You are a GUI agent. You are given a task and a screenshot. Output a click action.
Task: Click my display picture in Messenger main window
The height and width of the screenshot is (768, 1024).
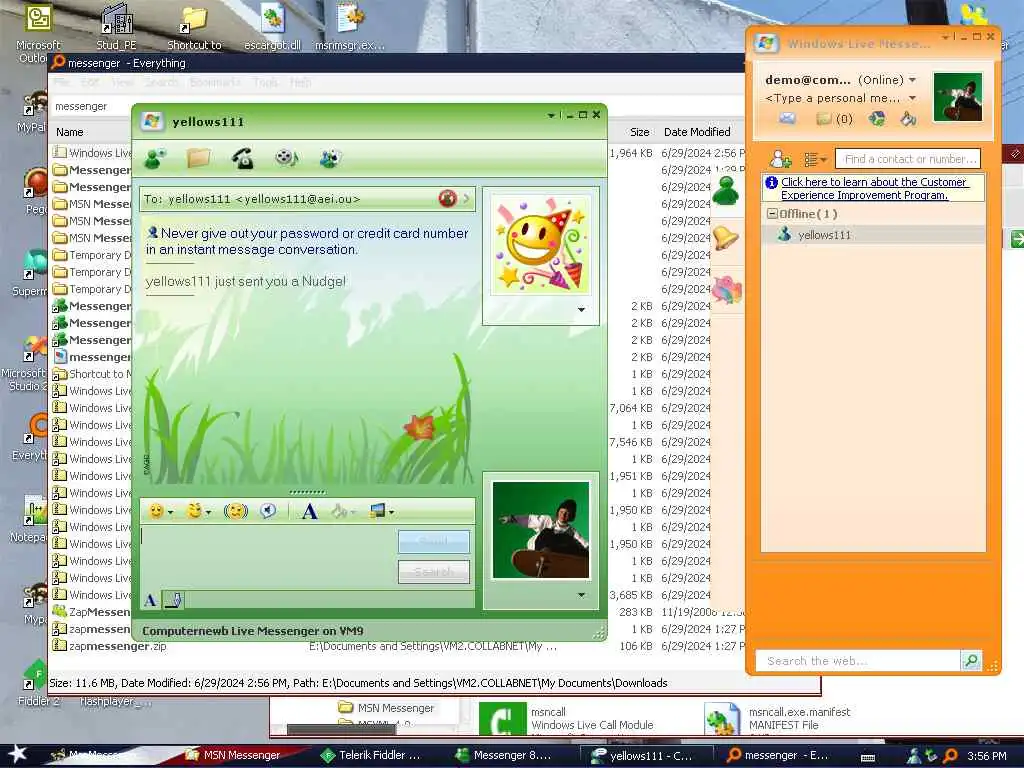[x=957, y=97]
